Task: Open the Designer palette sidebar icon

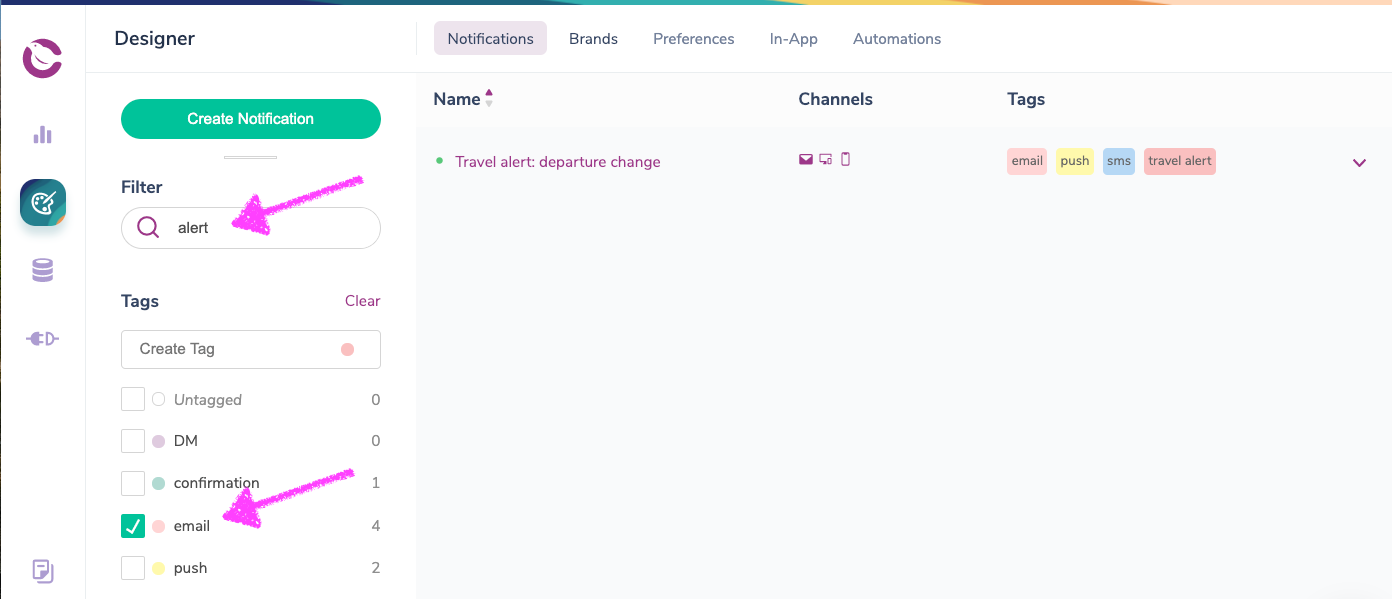Action: (x=43, y=203)
